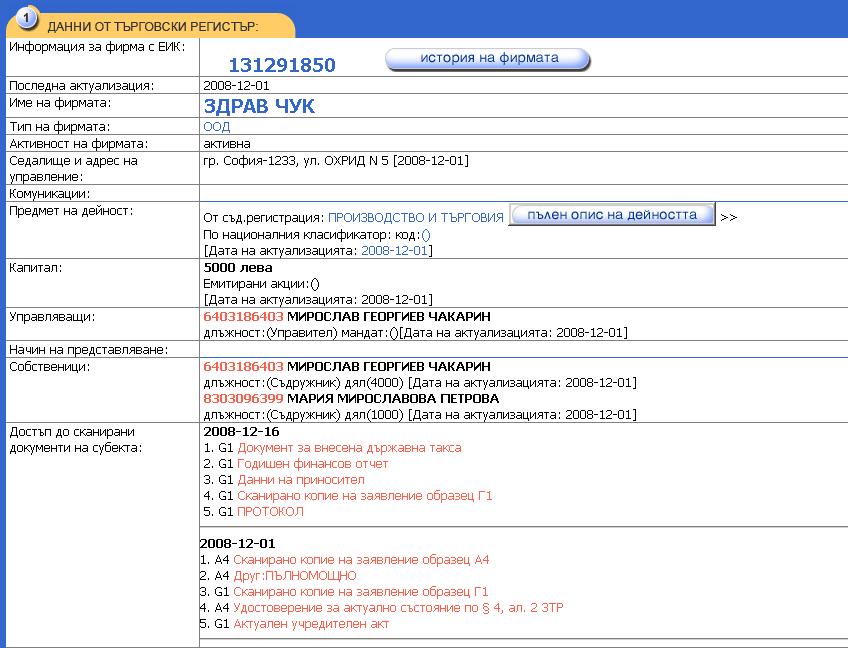Image resolution: width=848 pixels, height=648 pixels.
Task: Click the Последна актуализация label
Action: pos(82,85)
